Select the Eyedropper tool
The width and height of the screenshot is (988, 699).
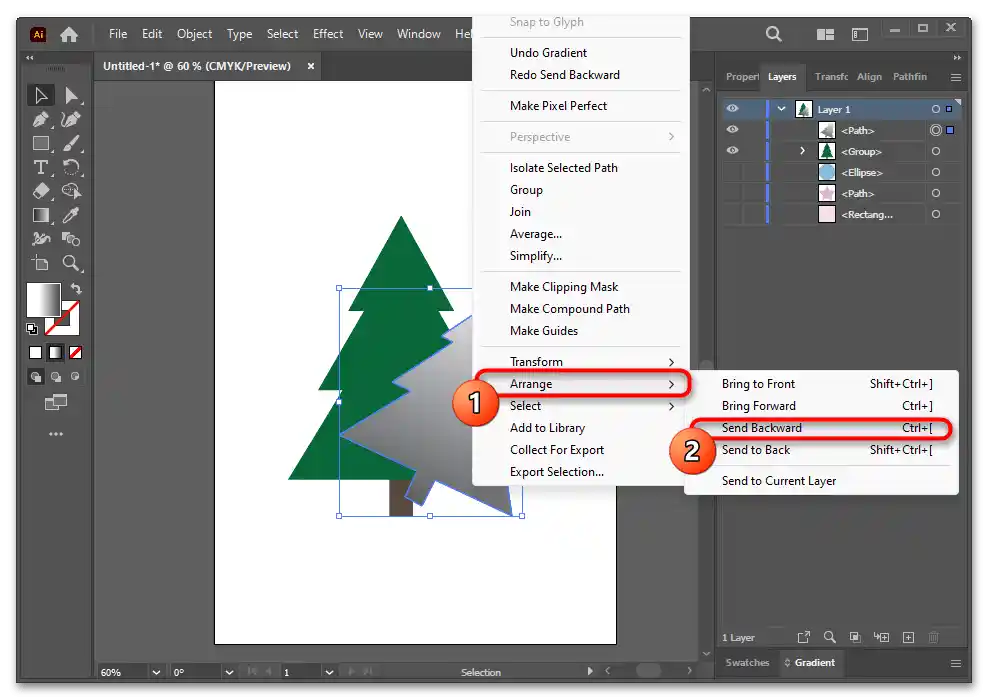pos(71,215)
